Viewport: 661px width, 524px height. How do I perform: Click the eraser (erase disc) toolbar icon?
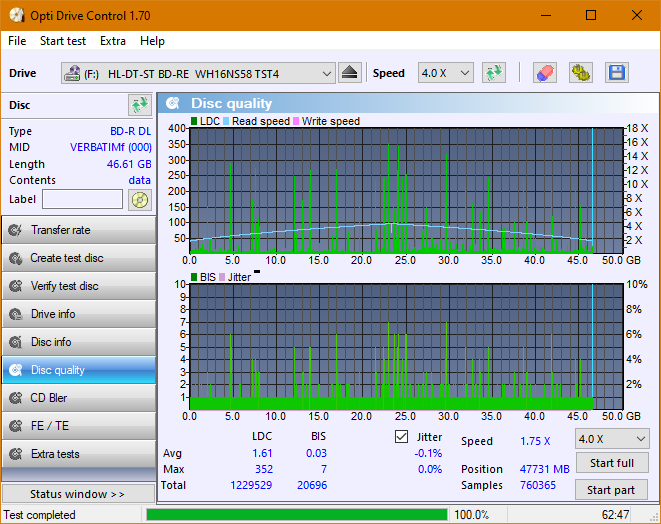click(545, 73)
